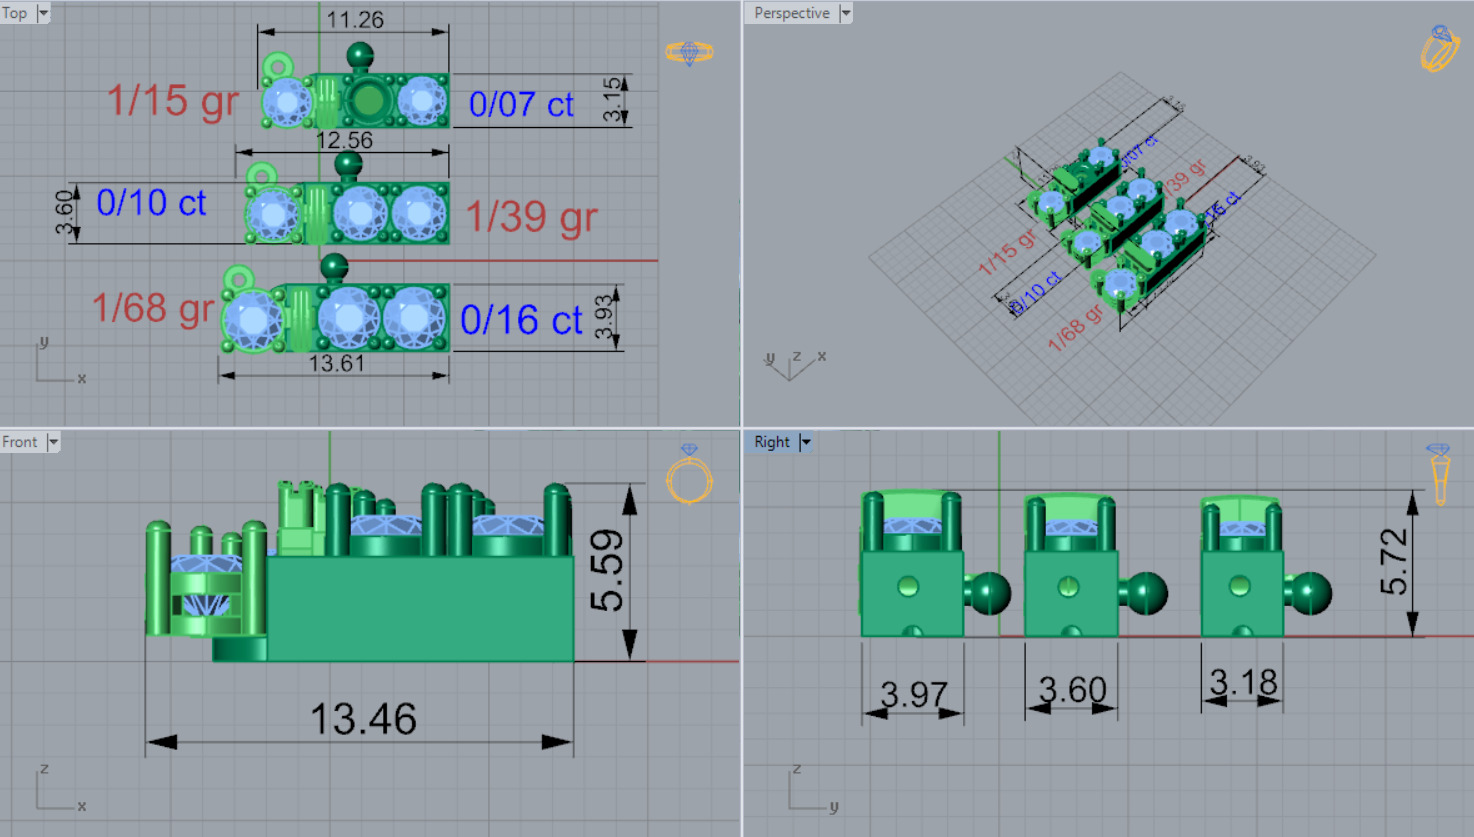Select the 0/10 ct stone label
The image size is (1474, 837).
pos(151,203)
